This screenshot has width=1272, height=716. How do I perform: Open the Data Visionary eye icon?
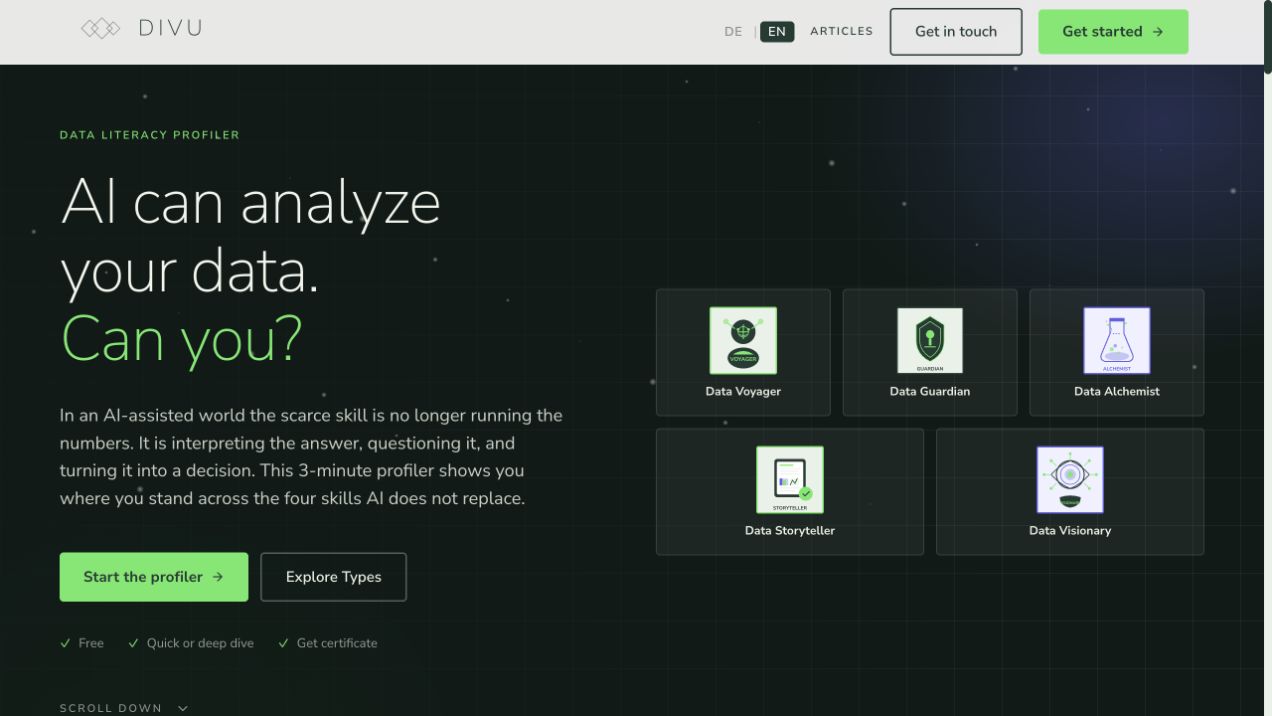(x=1070, y=480)
